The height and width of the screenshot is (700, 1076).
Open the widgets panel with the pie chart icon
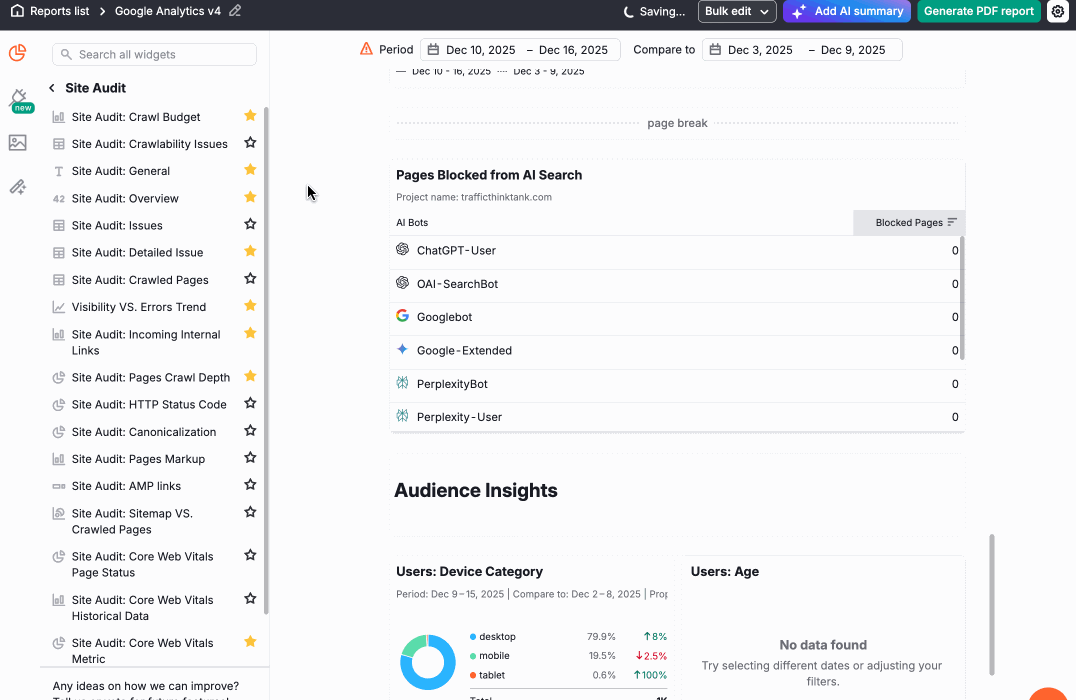click(x=17, y=53)
